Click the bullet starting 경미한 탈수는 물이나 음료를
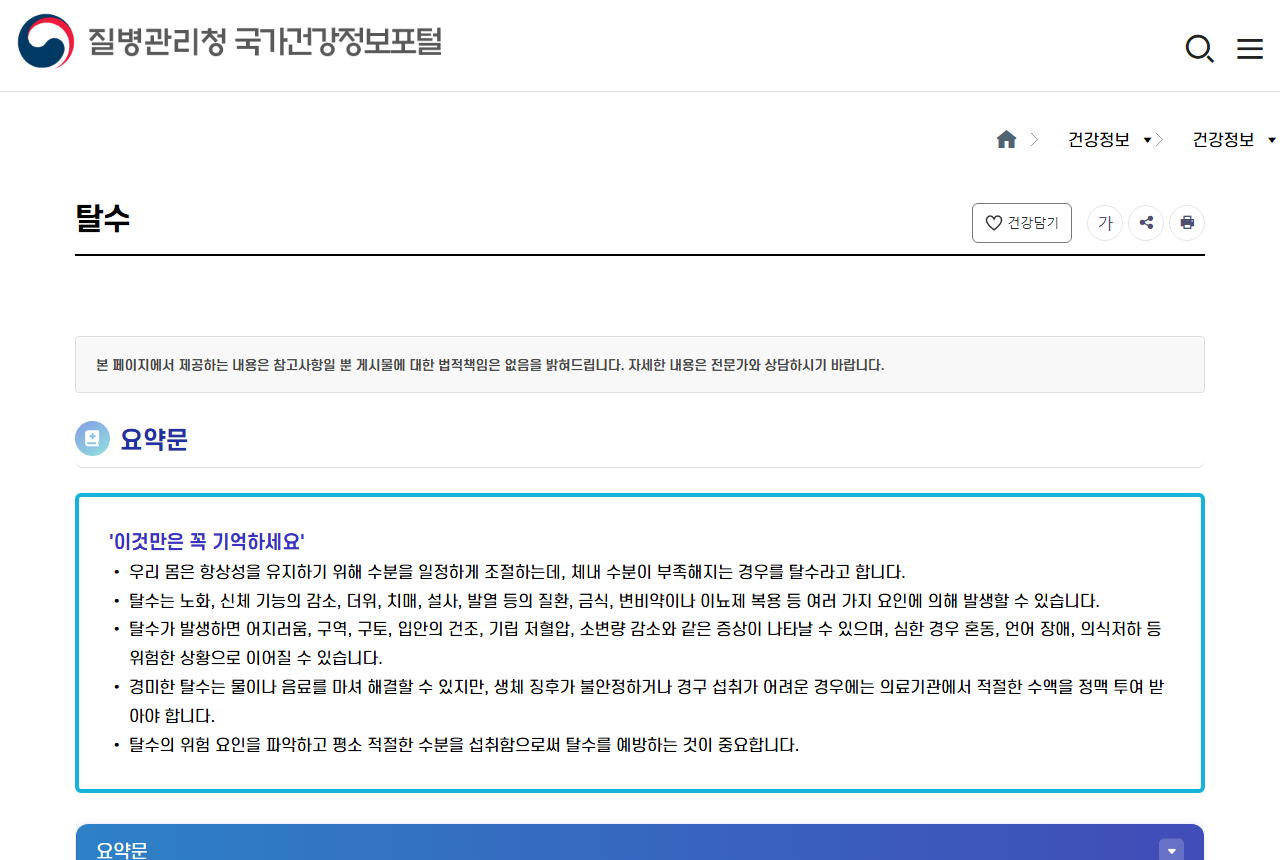This screenshot has height=860, width=1280. coord(647,701)
